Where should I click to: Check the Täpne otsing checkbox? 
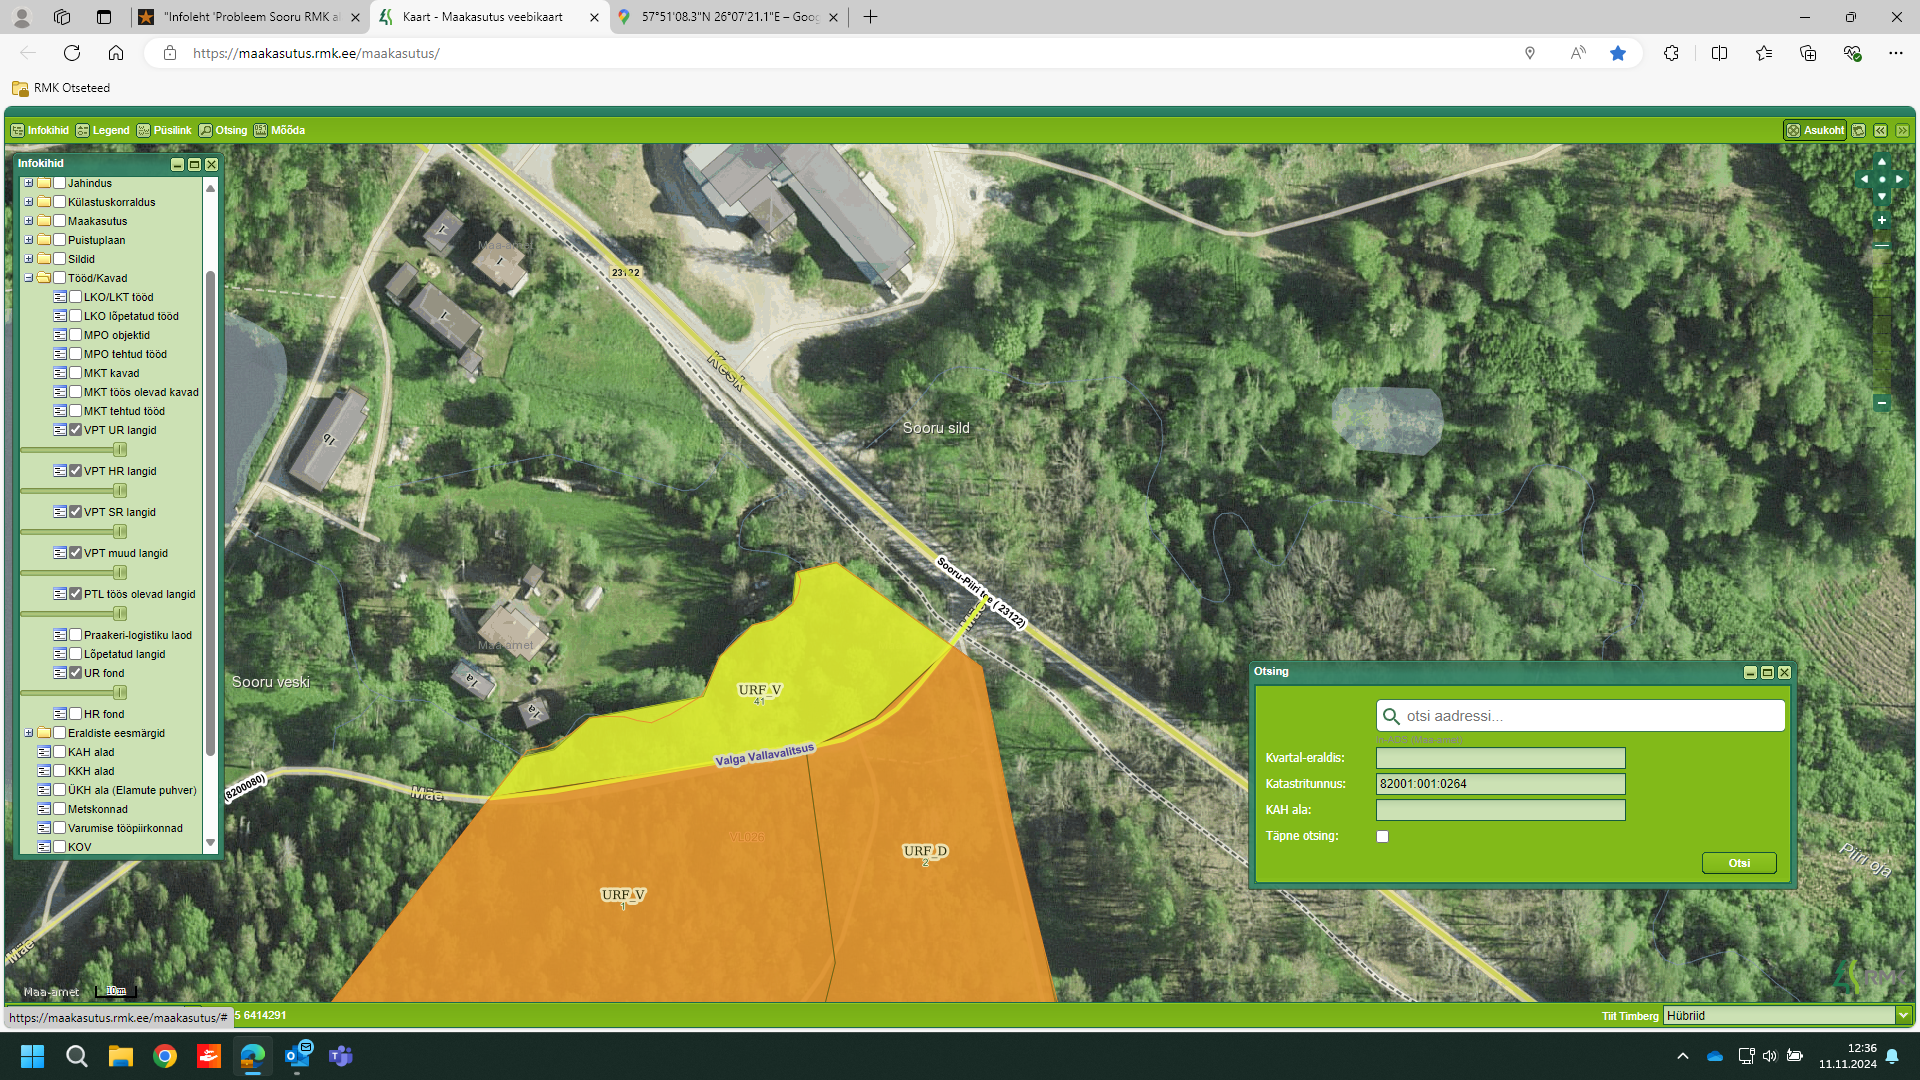click(x=1382, y=837)
